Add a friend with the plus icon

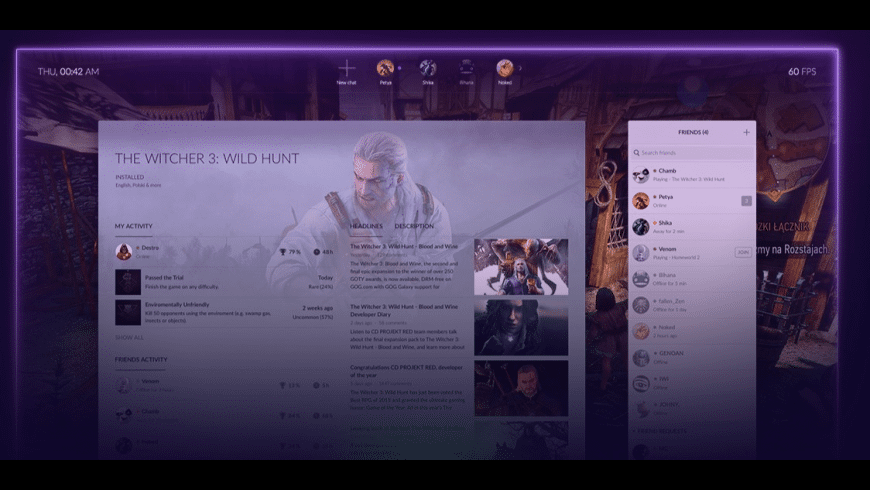pyautogui.click(x=746, y=132)
